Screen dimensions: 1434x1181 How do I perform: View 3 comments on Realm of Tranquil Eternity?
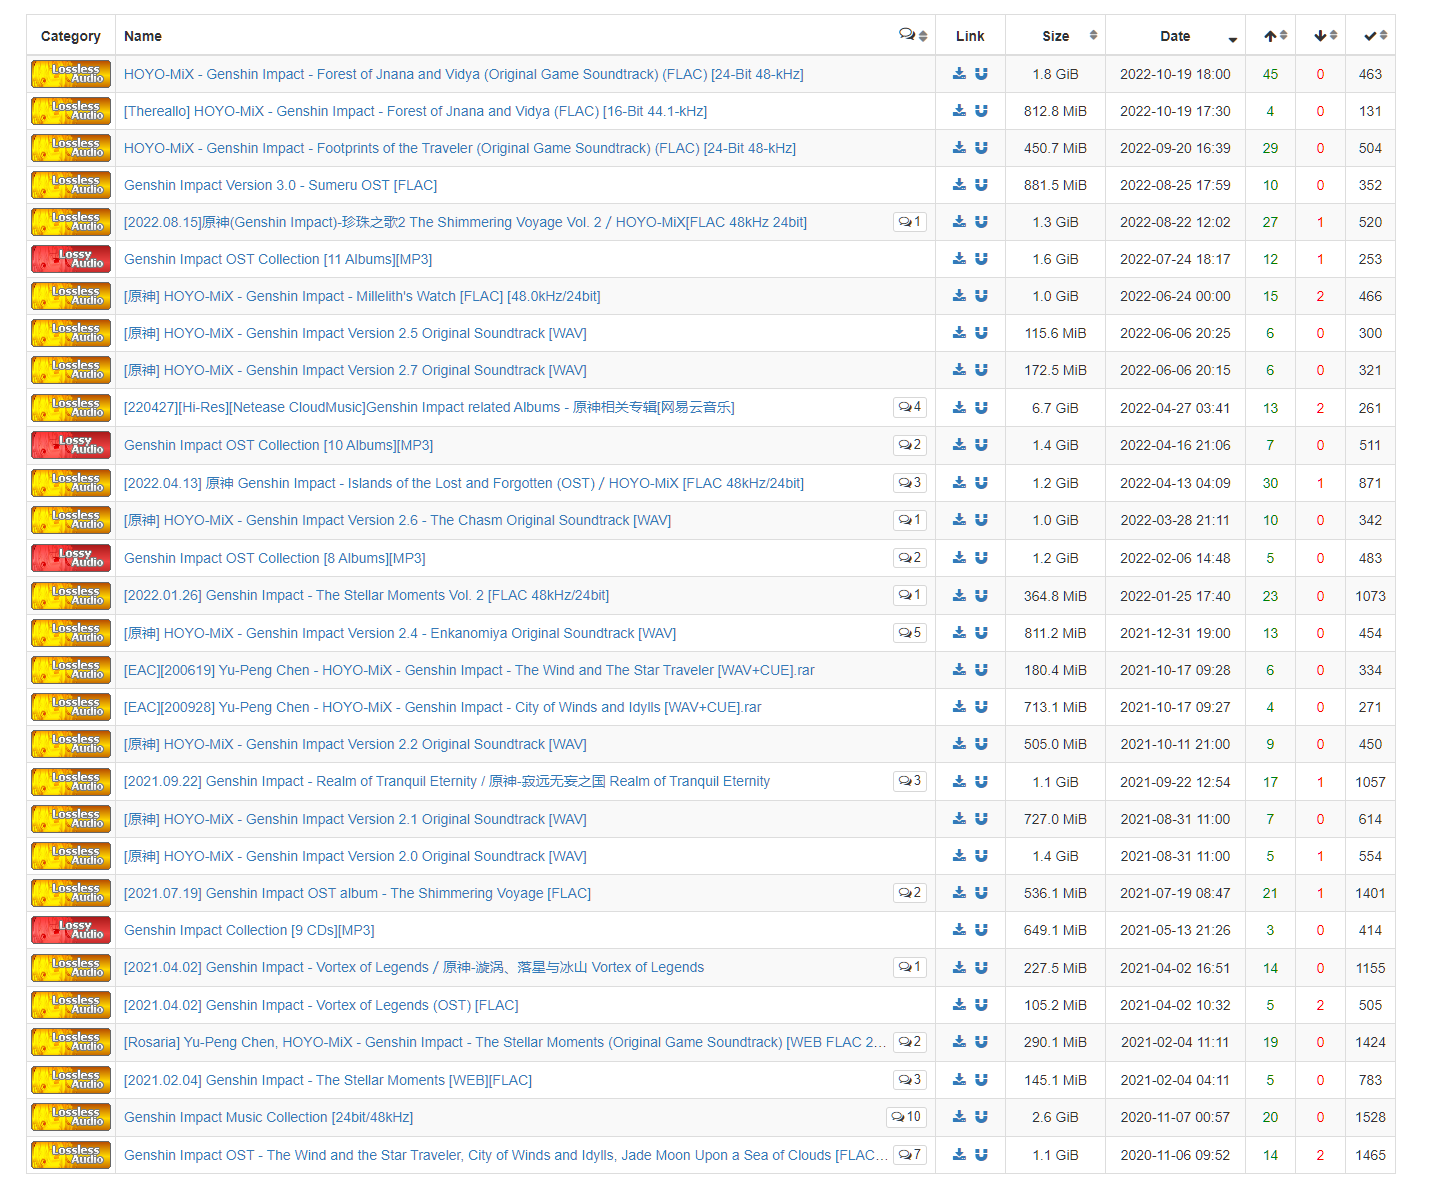click(910, 782)
